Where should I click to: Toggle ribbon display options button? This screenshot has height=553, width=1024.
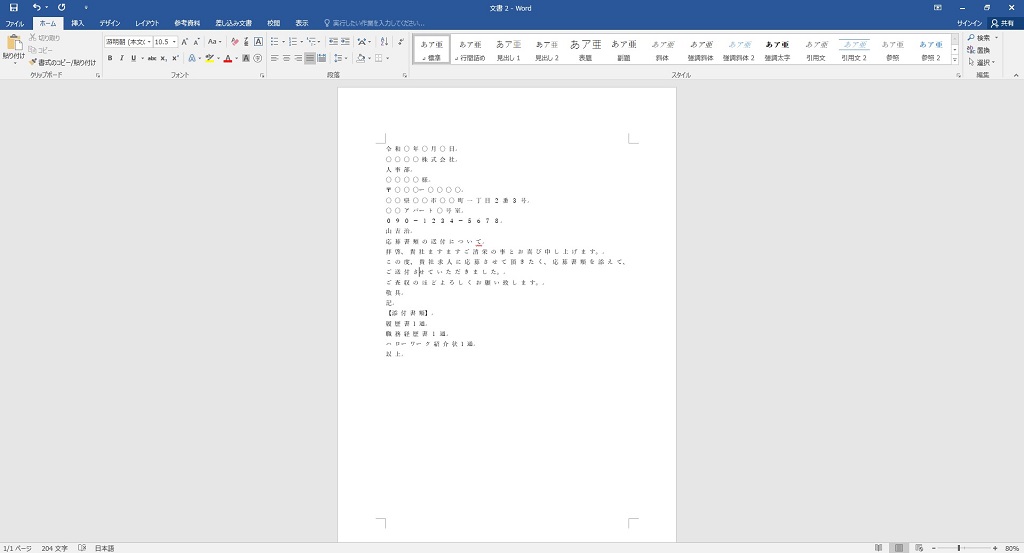(x=938, y=8)
